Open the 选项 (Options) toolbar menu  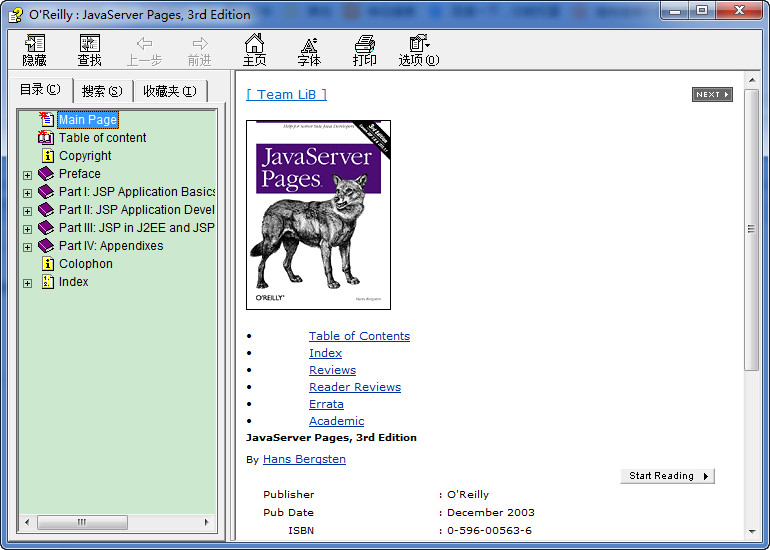(419, 50)
